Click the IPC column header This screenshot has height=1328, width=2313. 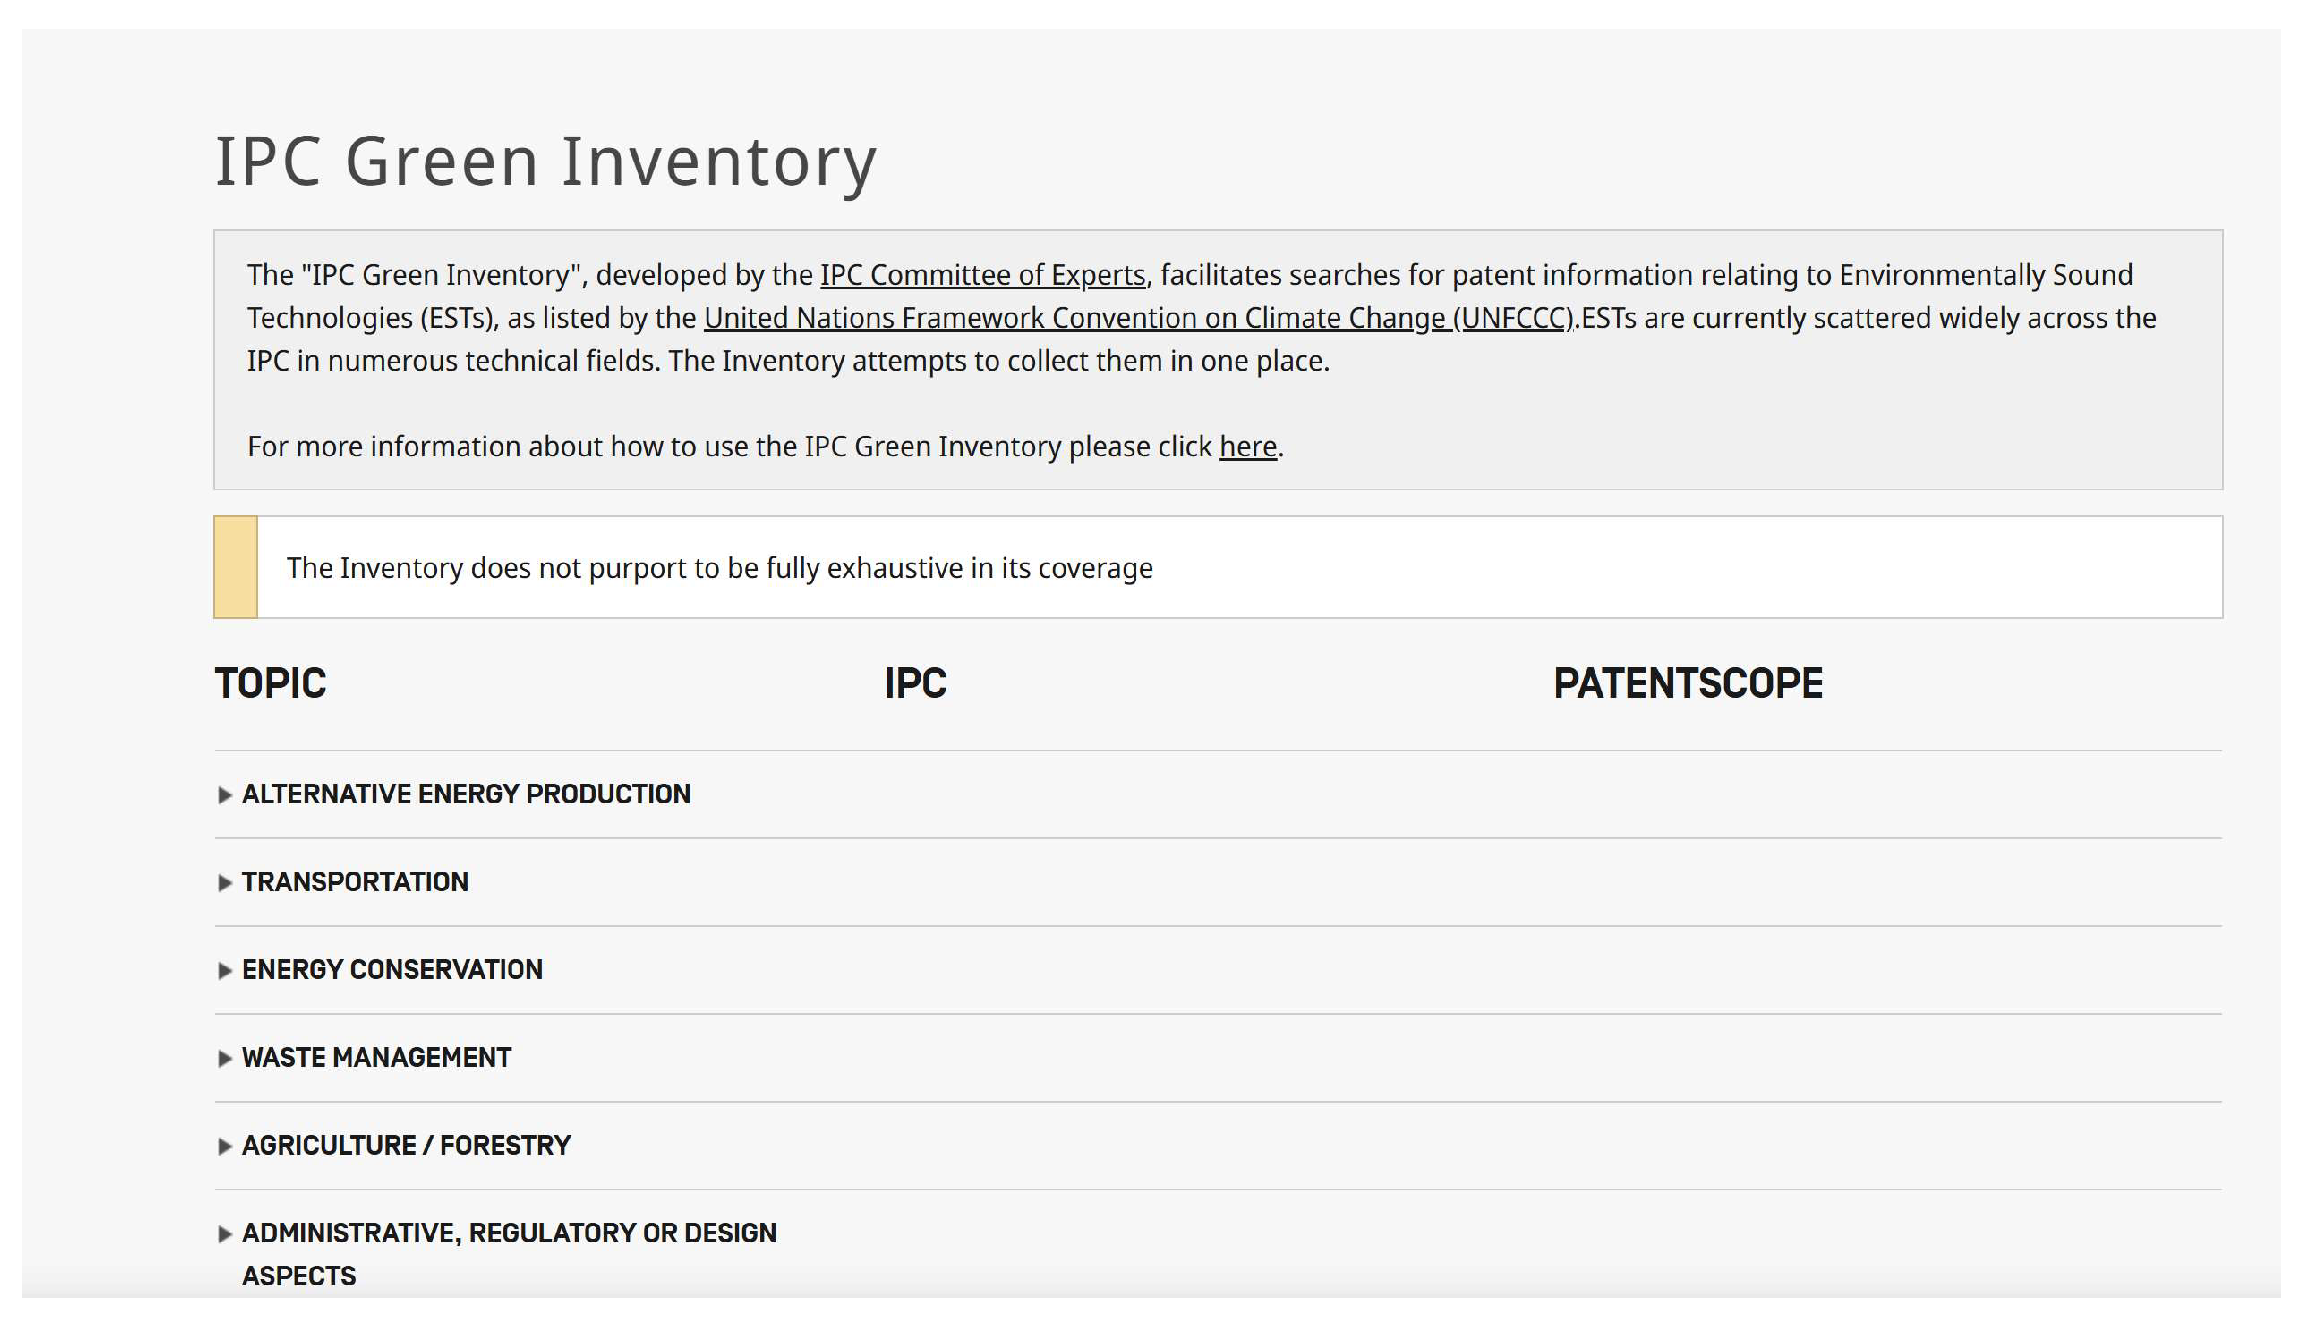[915, 684]
